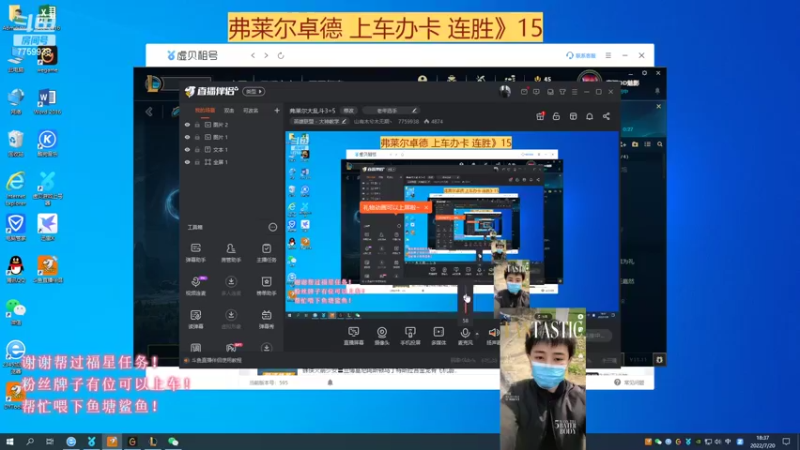
Task: Lock the 文本 1 layer
Action: pyautogui.click(x=197, y=149)
